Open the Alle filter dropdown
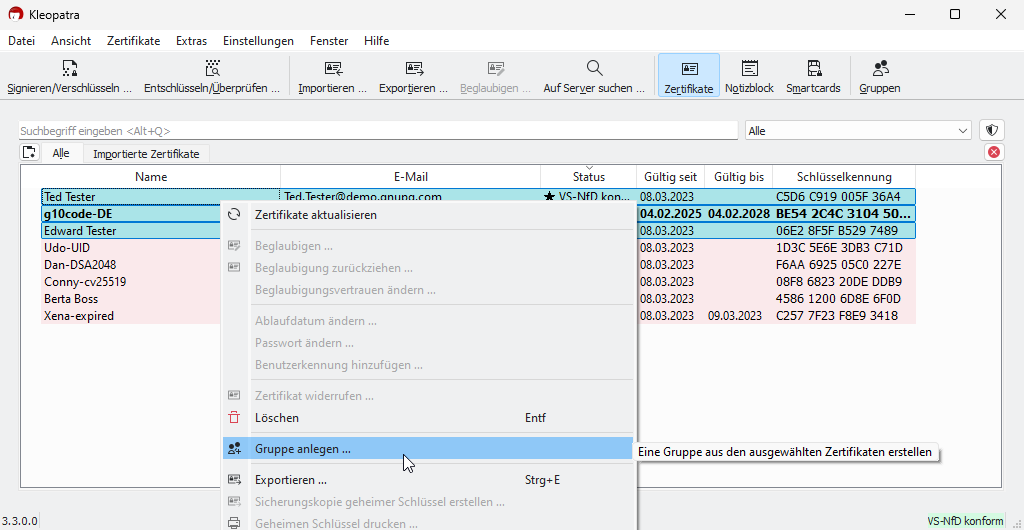Screen dimensions: 1024x530 tap(858, 131)
